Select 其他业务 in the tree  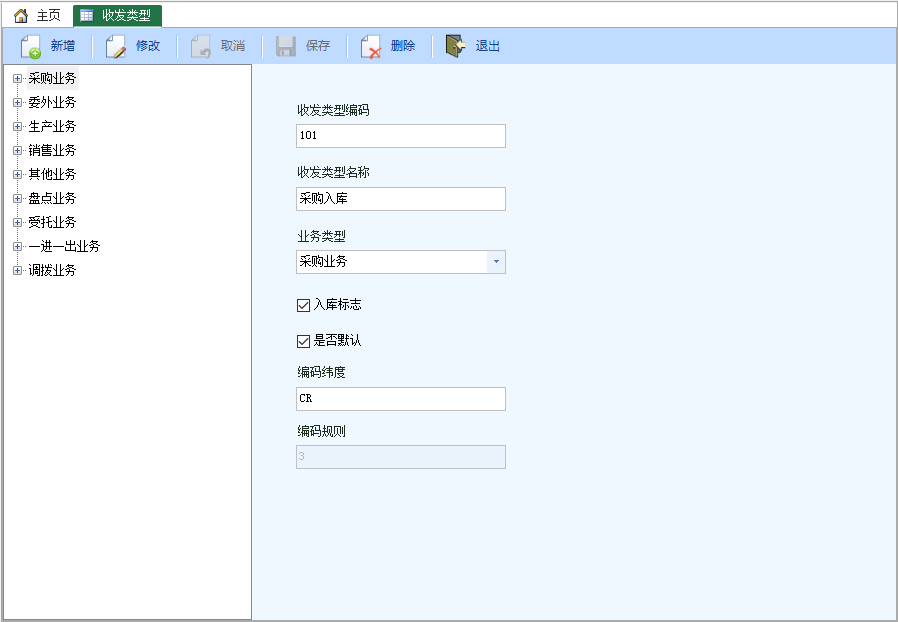point(52,175)
